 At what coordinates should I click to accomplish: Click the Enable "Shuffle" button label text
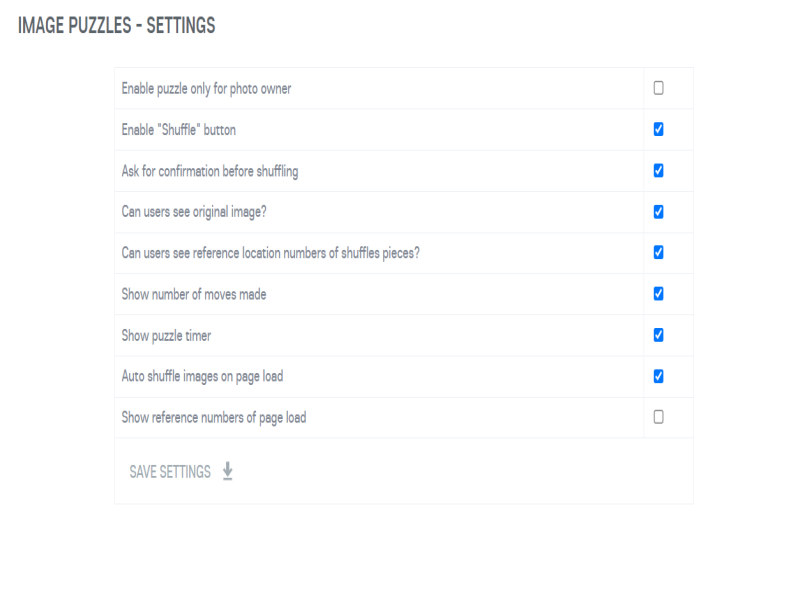point(178,130)
